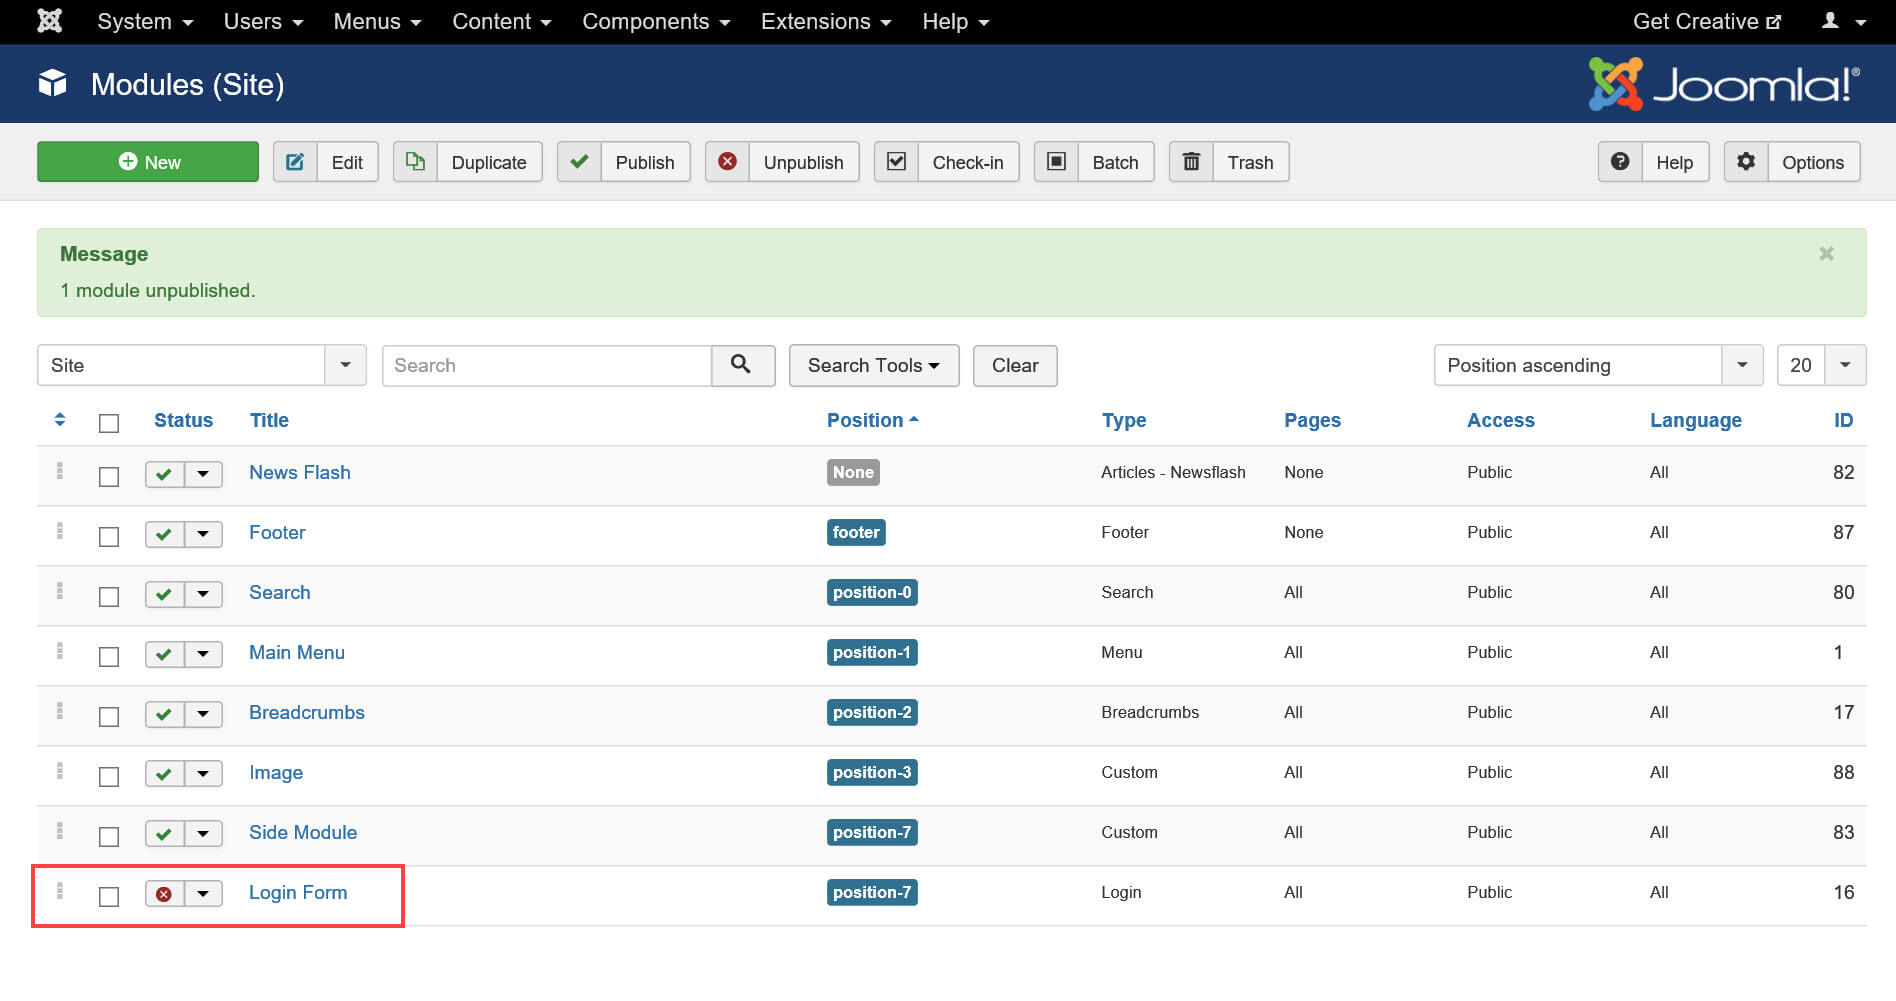Click the Joomla logo icon in the menu bar
The height and width of the screenshot is (1001, 1896).
point(49,21)
